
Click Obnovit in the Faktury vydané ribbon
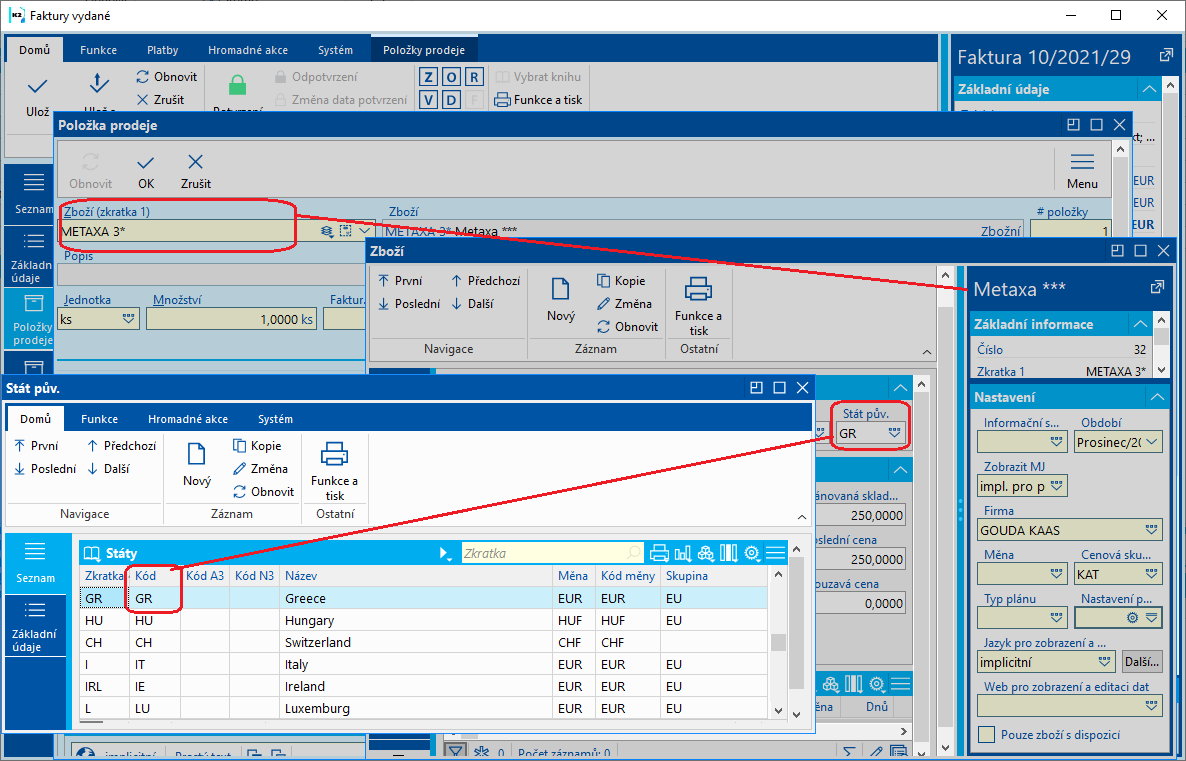tap(166, 76)
